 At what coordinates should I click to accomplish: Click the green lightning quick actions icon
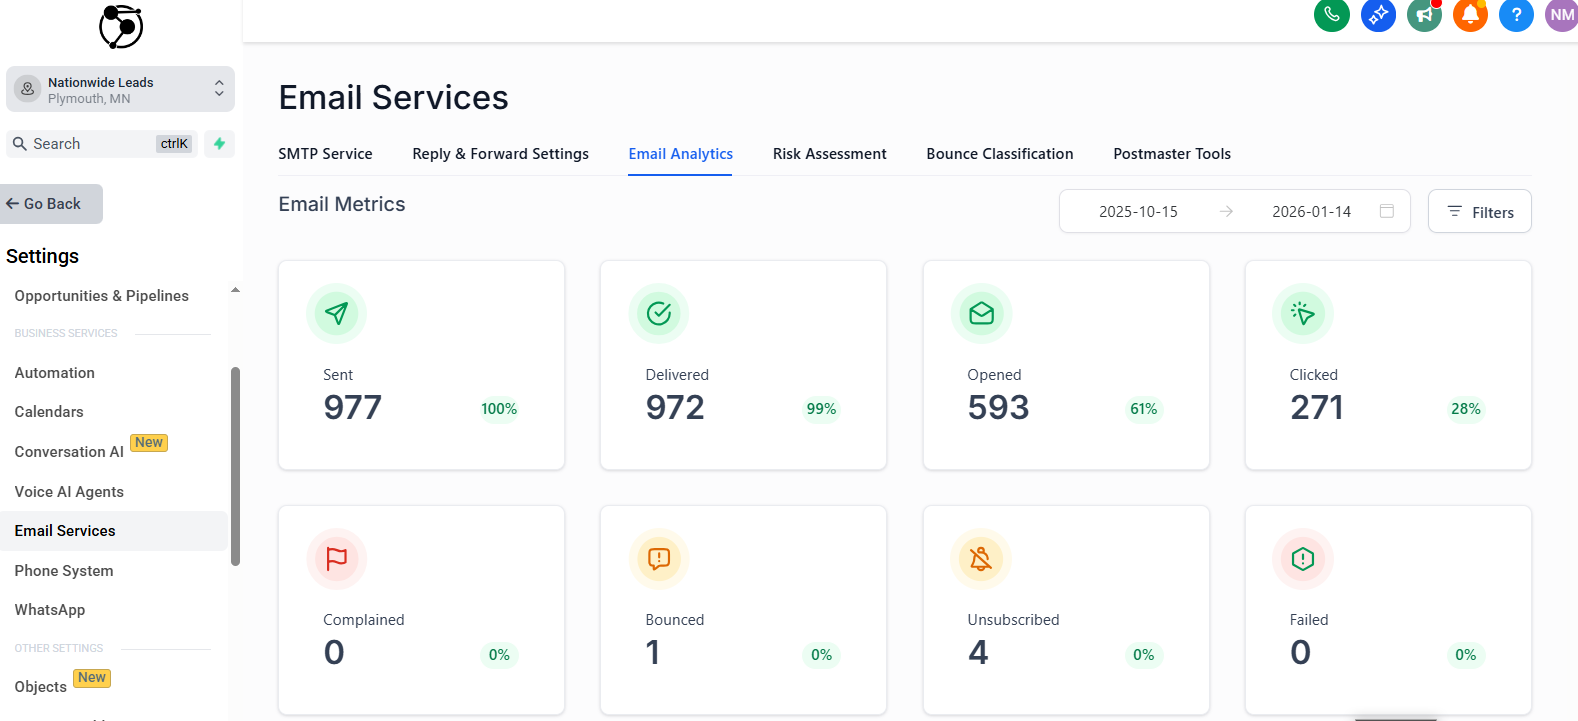pyautogui.click(x=219, y=144)
